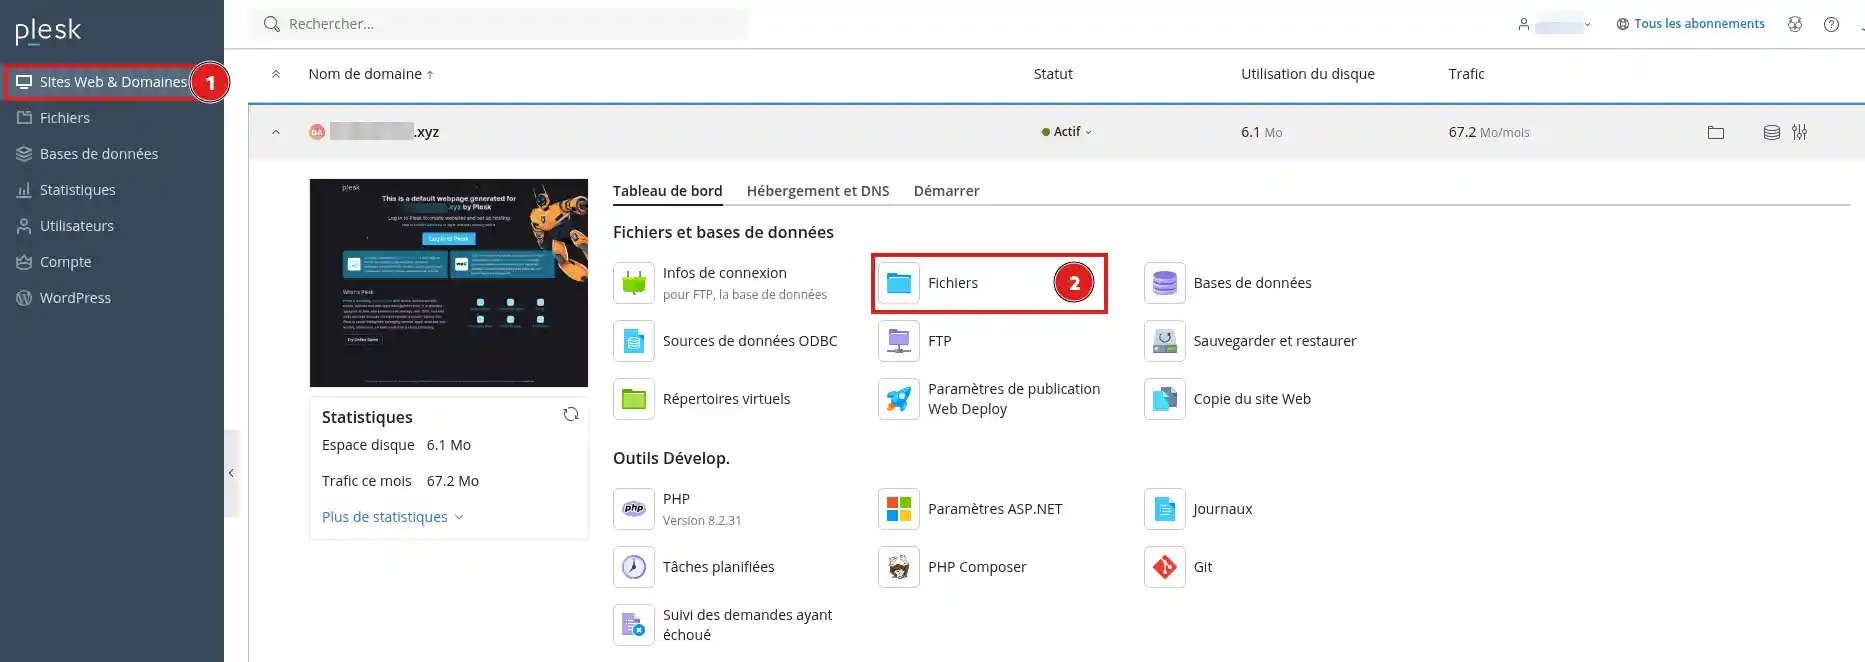Open Paramètres de publication Web Deploy icon
This screenshot has width=1865, height=662.
[899, 399]
